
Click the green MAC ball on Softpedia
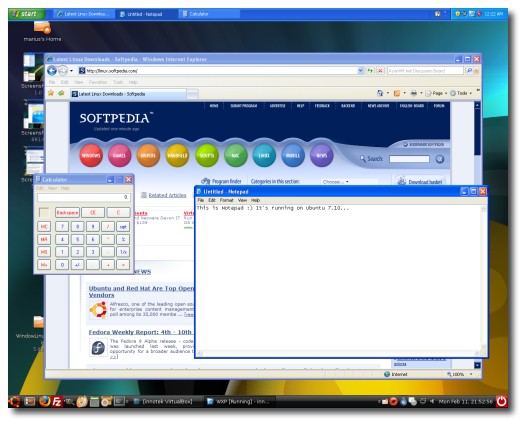(x=236, y=155)
